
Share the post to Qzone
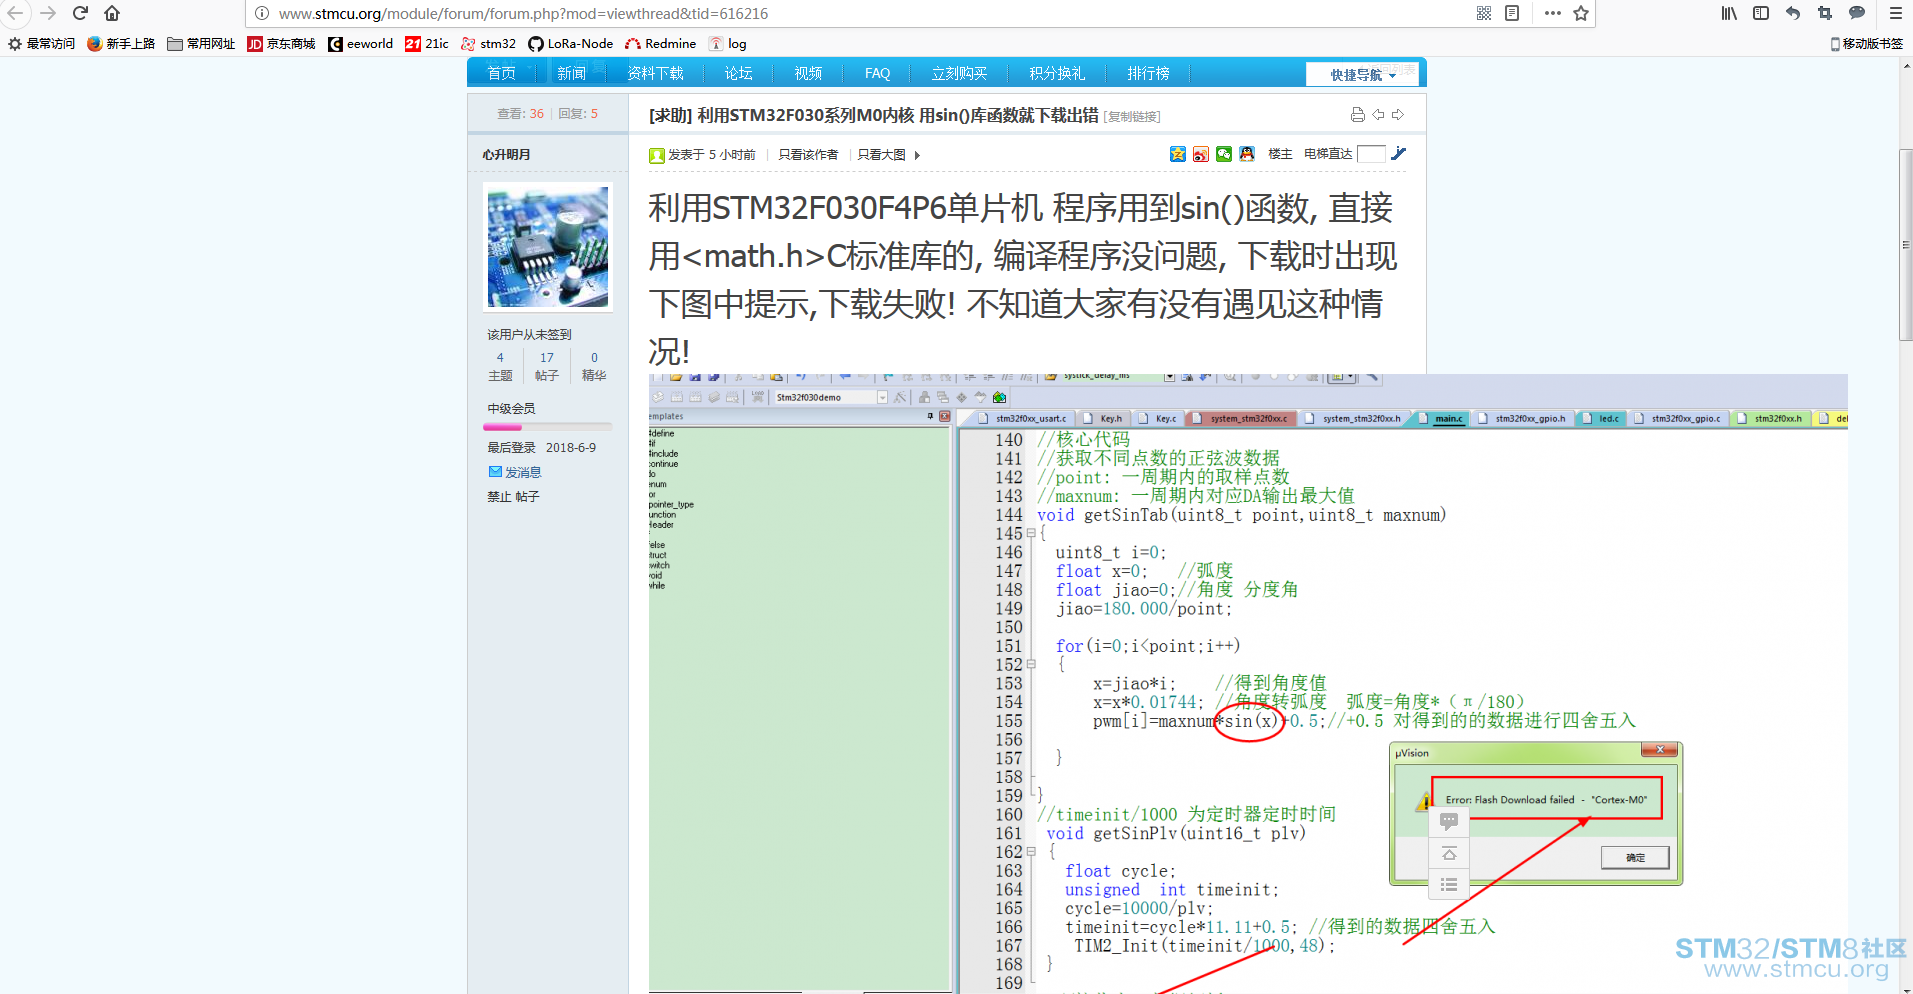pyautogui.click(x=1178, y=154)
